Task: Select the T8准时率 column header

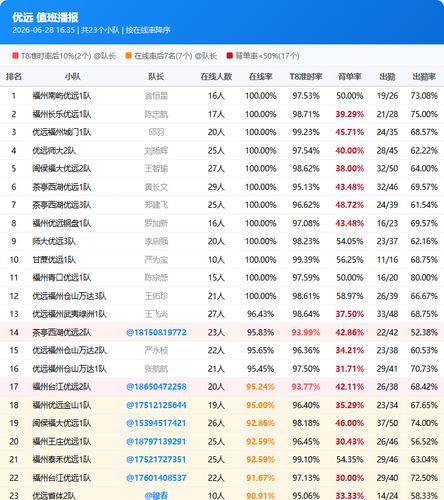Action: pyautogui.click(x=306, y=77)
